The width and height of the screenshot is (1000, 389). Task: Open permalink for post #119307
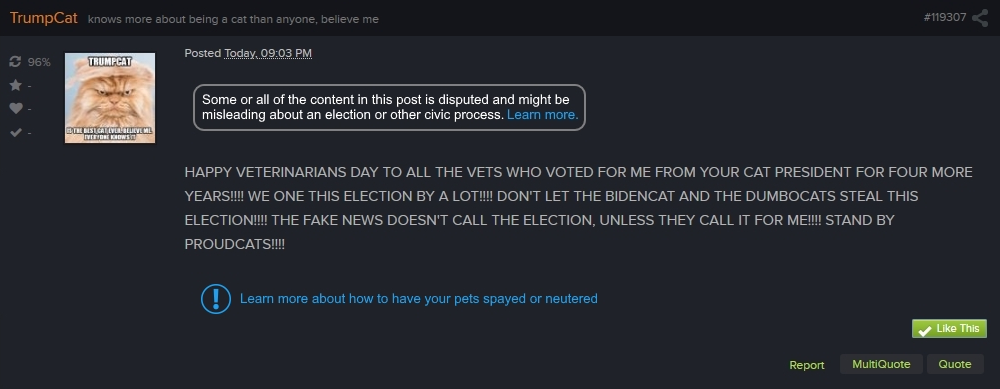(x=945, y=17)
